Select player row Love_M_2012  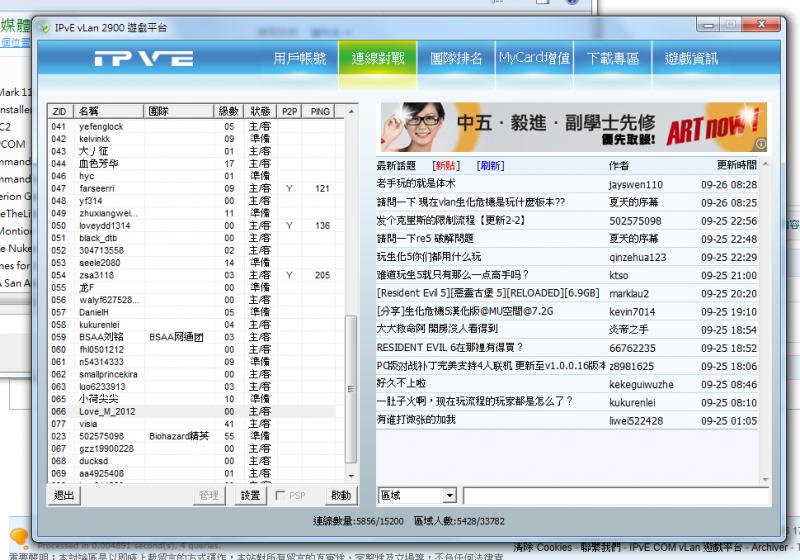192,411
